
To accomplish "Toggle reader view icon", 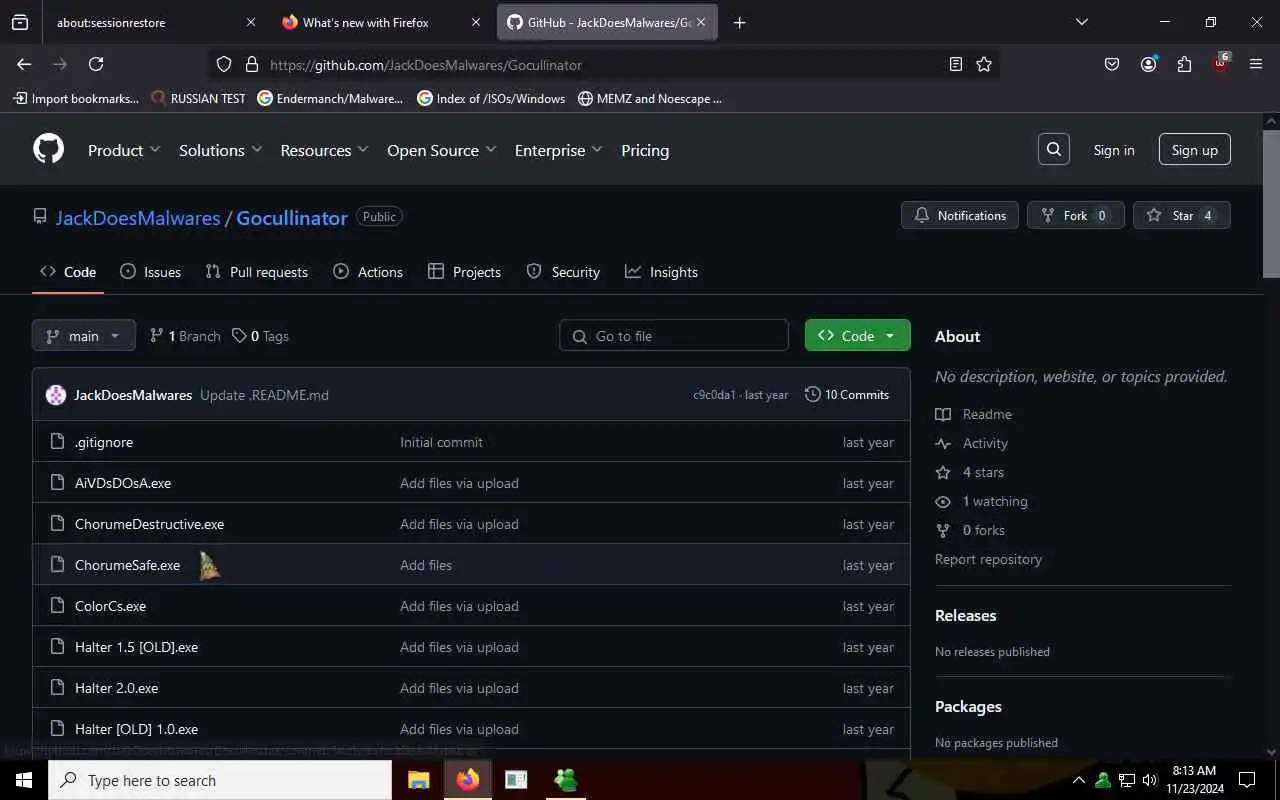I will click(956, 64).
